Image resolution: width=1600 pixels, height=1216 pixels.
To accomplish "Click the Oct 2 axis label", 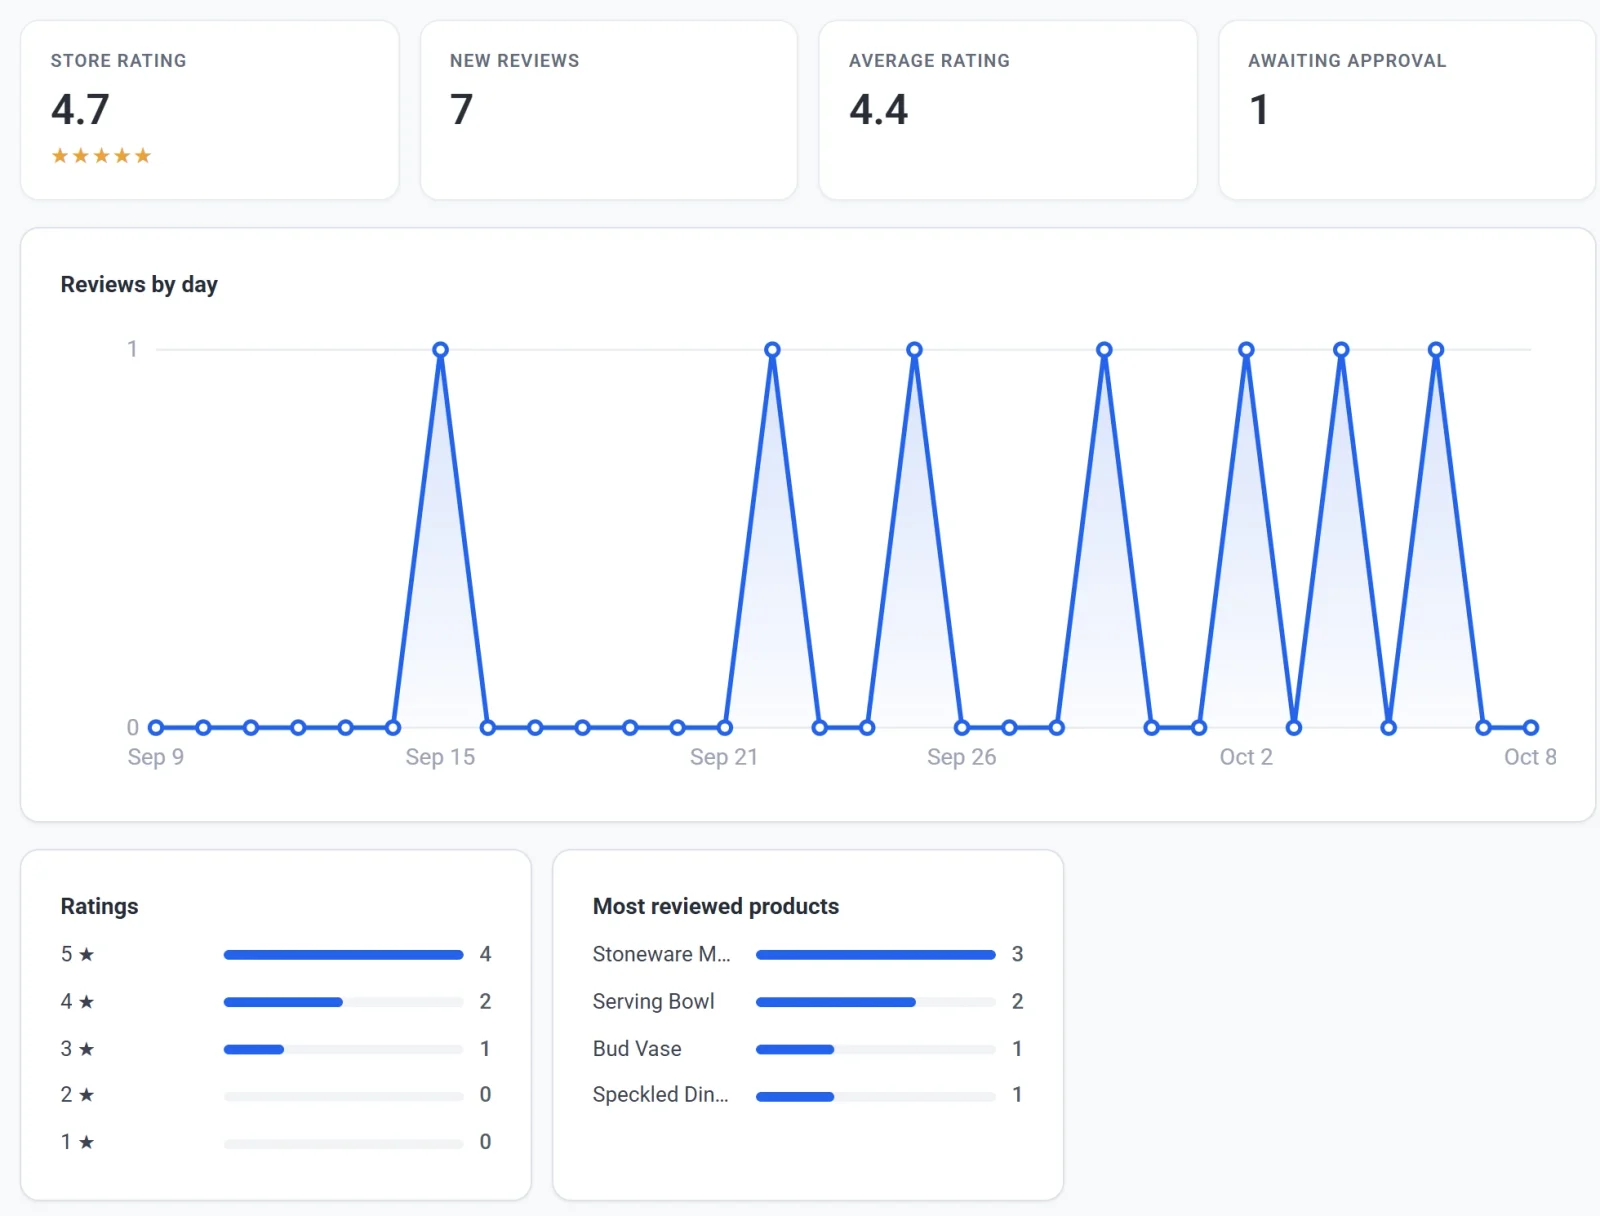I will pos(1246,757).
